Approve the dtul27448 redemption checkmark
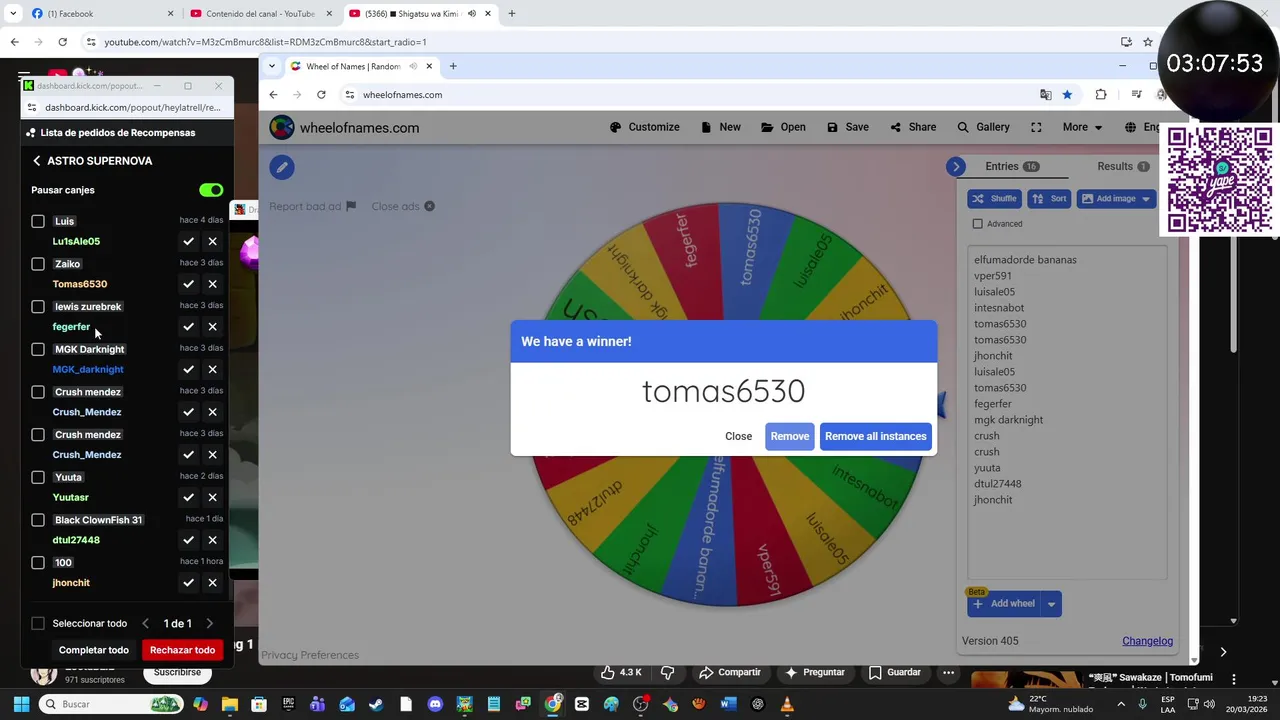The image size is (1280, 720). click(188, 540)
